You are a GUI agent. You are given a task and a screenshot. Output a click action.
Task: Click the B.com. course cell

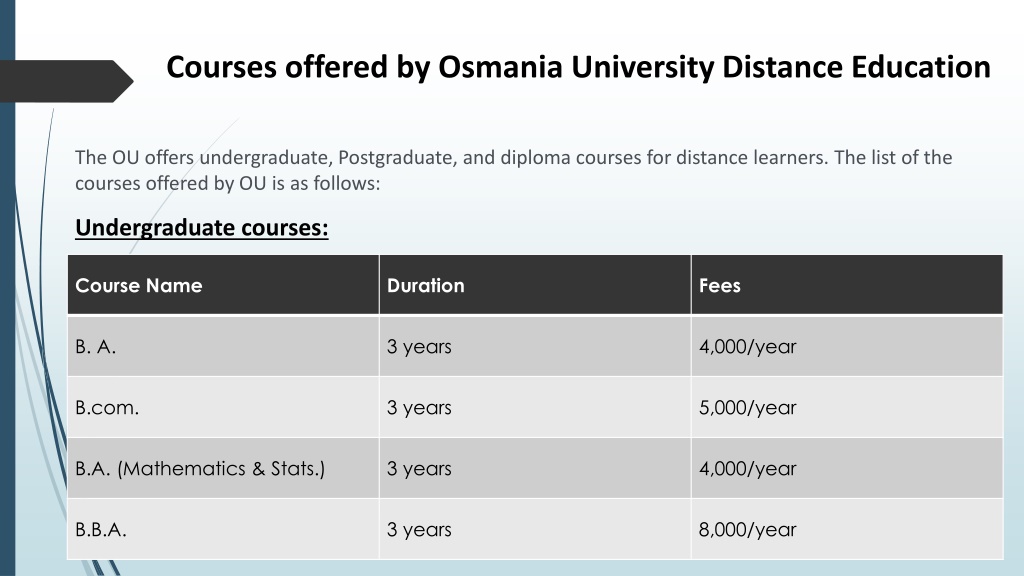point(223,408)
